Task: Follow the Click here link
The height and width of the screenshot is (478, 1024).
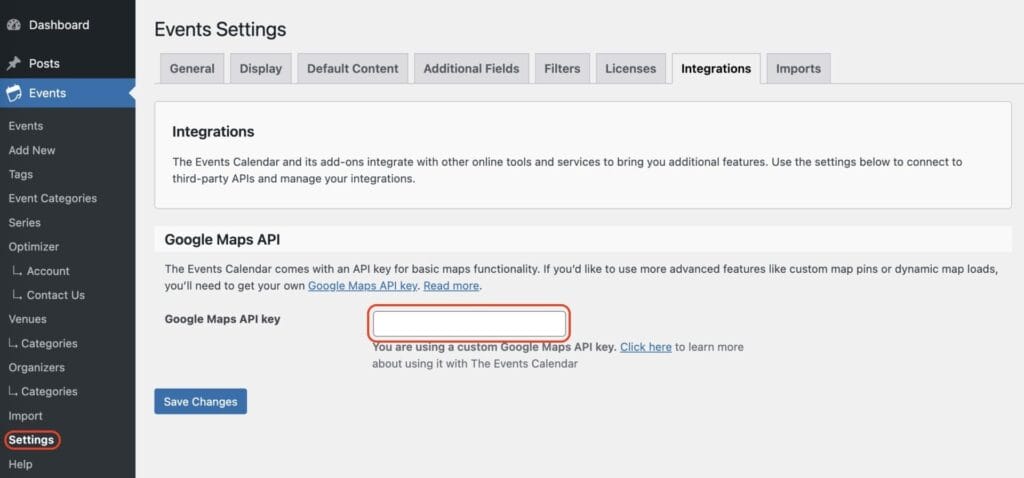Action: pyautogui.click(x=646, y=347)
